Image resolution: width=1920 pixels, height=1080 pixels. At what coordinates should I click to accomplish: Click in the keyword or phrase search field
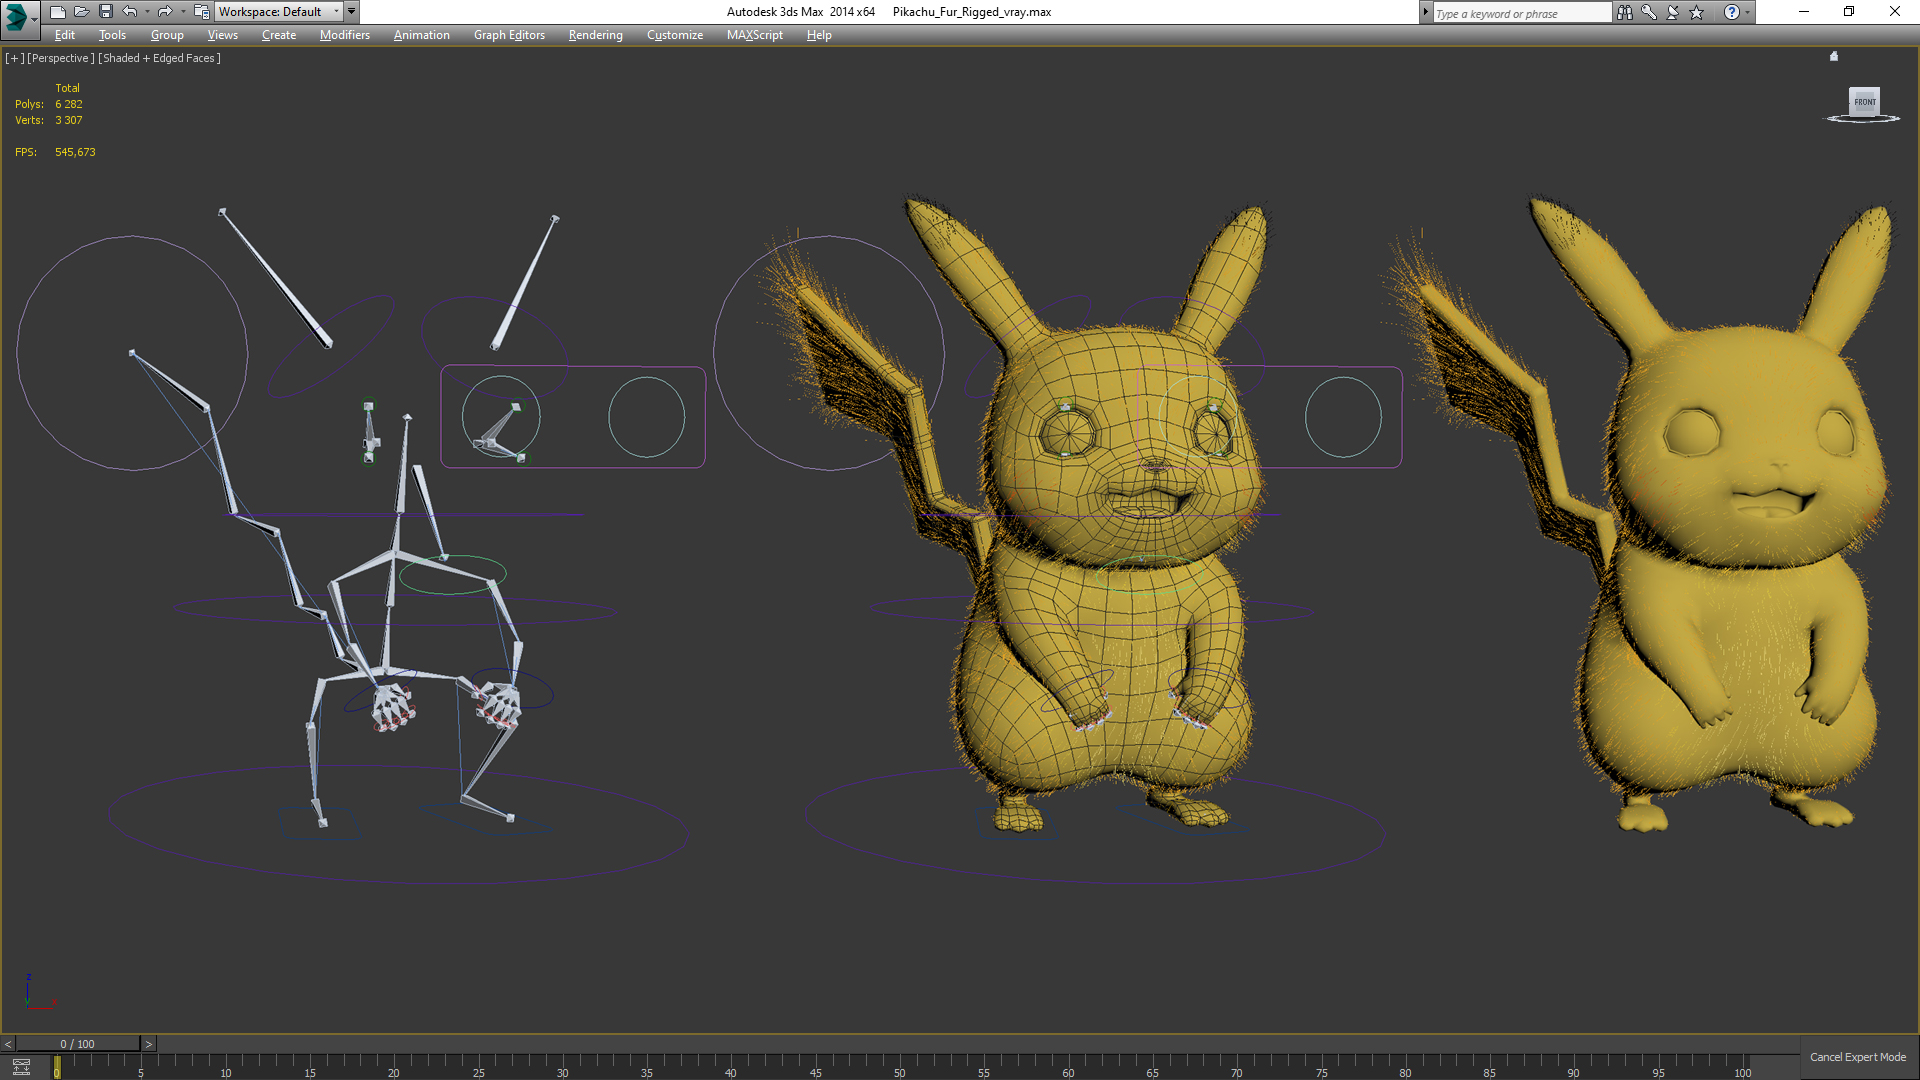pyautogui.click(x=1521, y=13)
